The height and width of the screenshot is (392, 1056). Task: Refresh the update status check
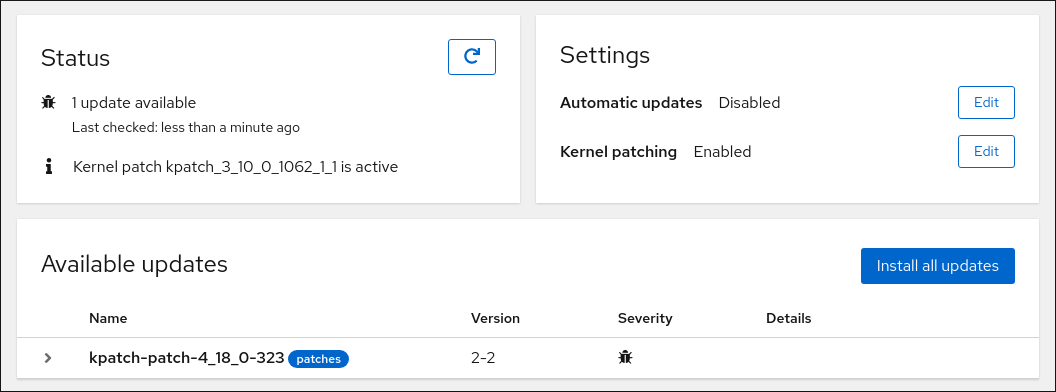pos(472,57)
